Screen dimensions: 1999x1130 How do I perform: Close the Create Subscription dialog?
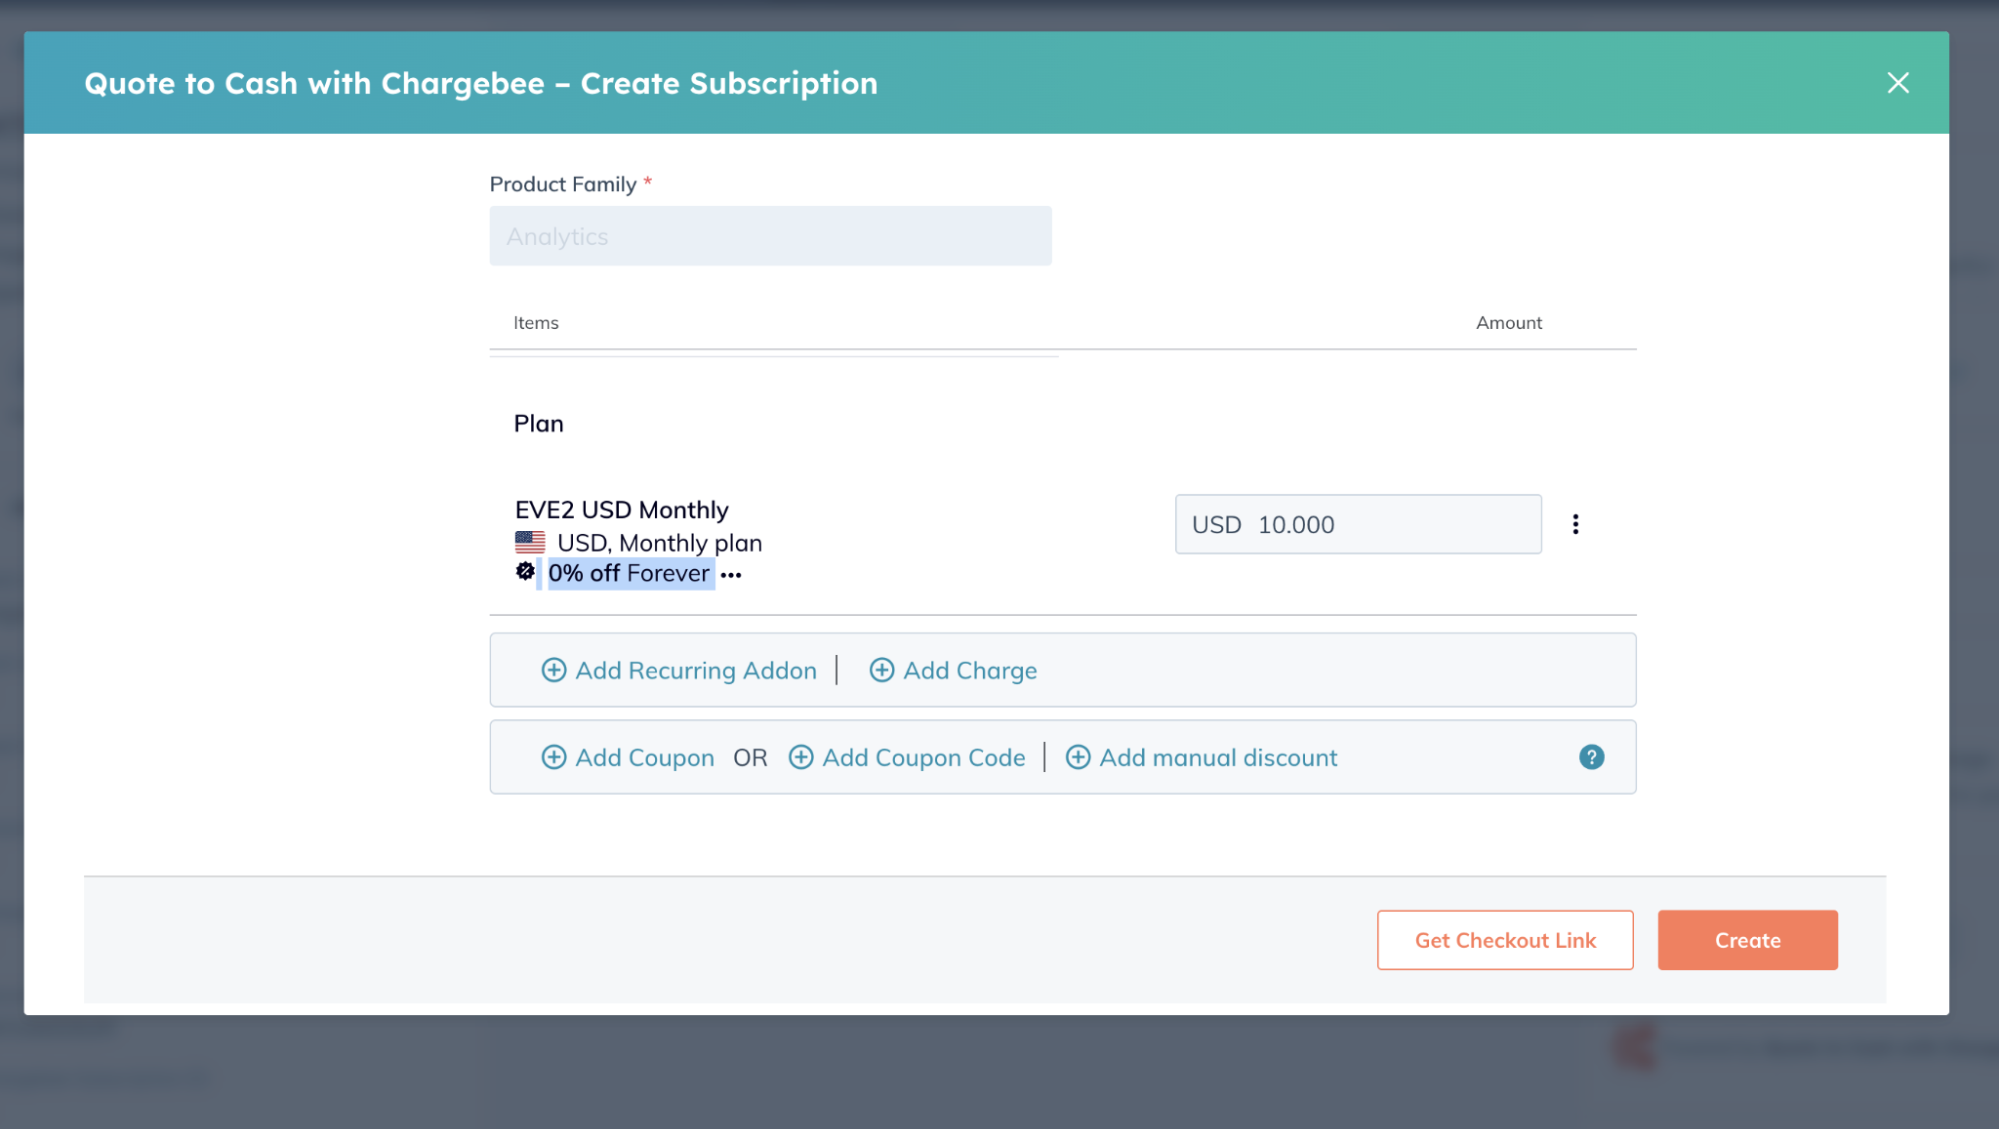tap(1897, 83)
